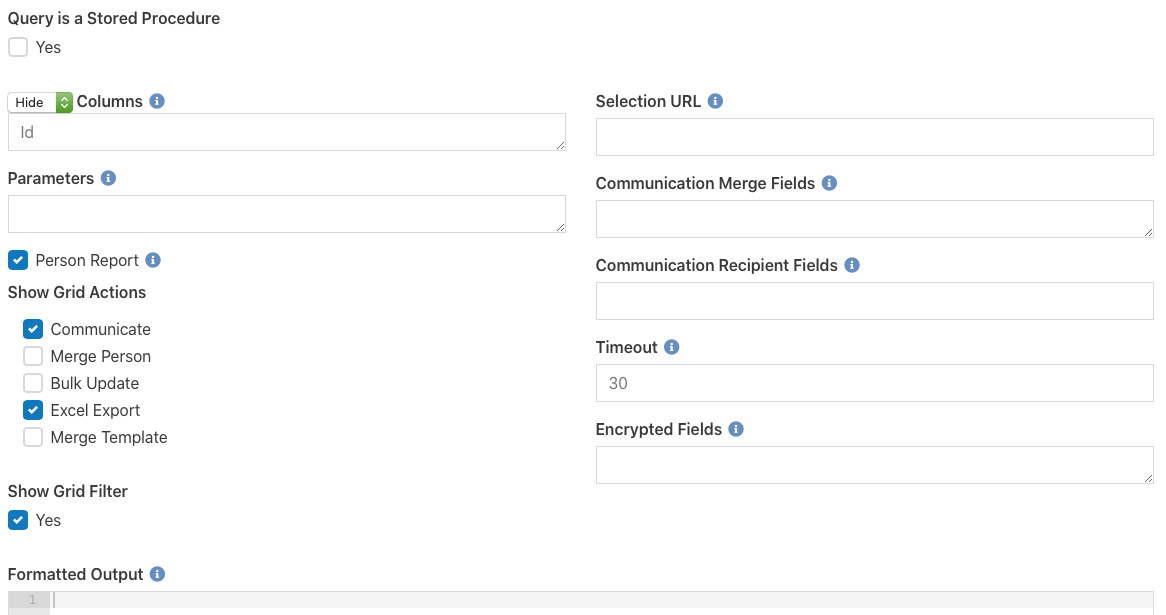Click the 'Timeout' label text
The height and width of the screenshot is (615, 1166).
(627, 347)
